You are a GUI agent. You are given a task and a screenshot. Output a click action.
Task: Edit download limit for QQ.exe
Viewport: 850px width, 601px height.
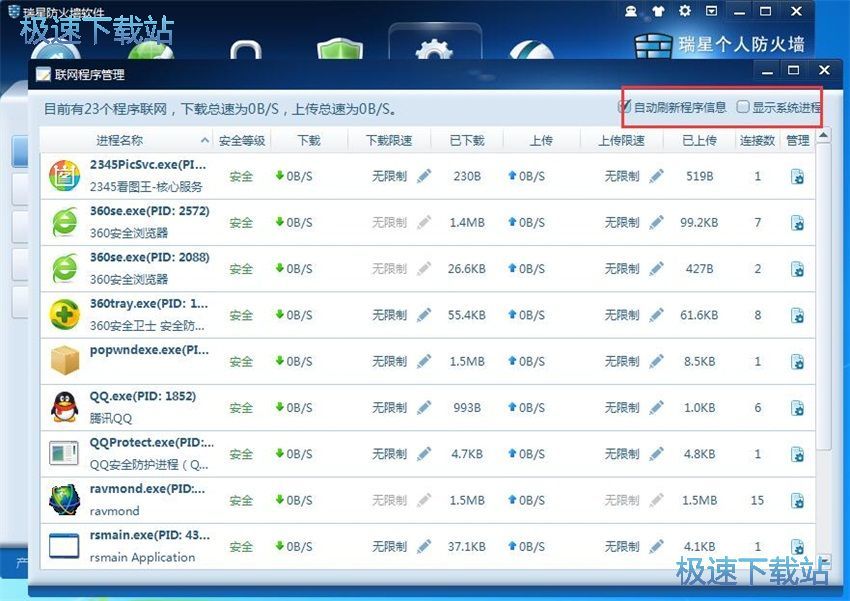click(x=424, y=408)
